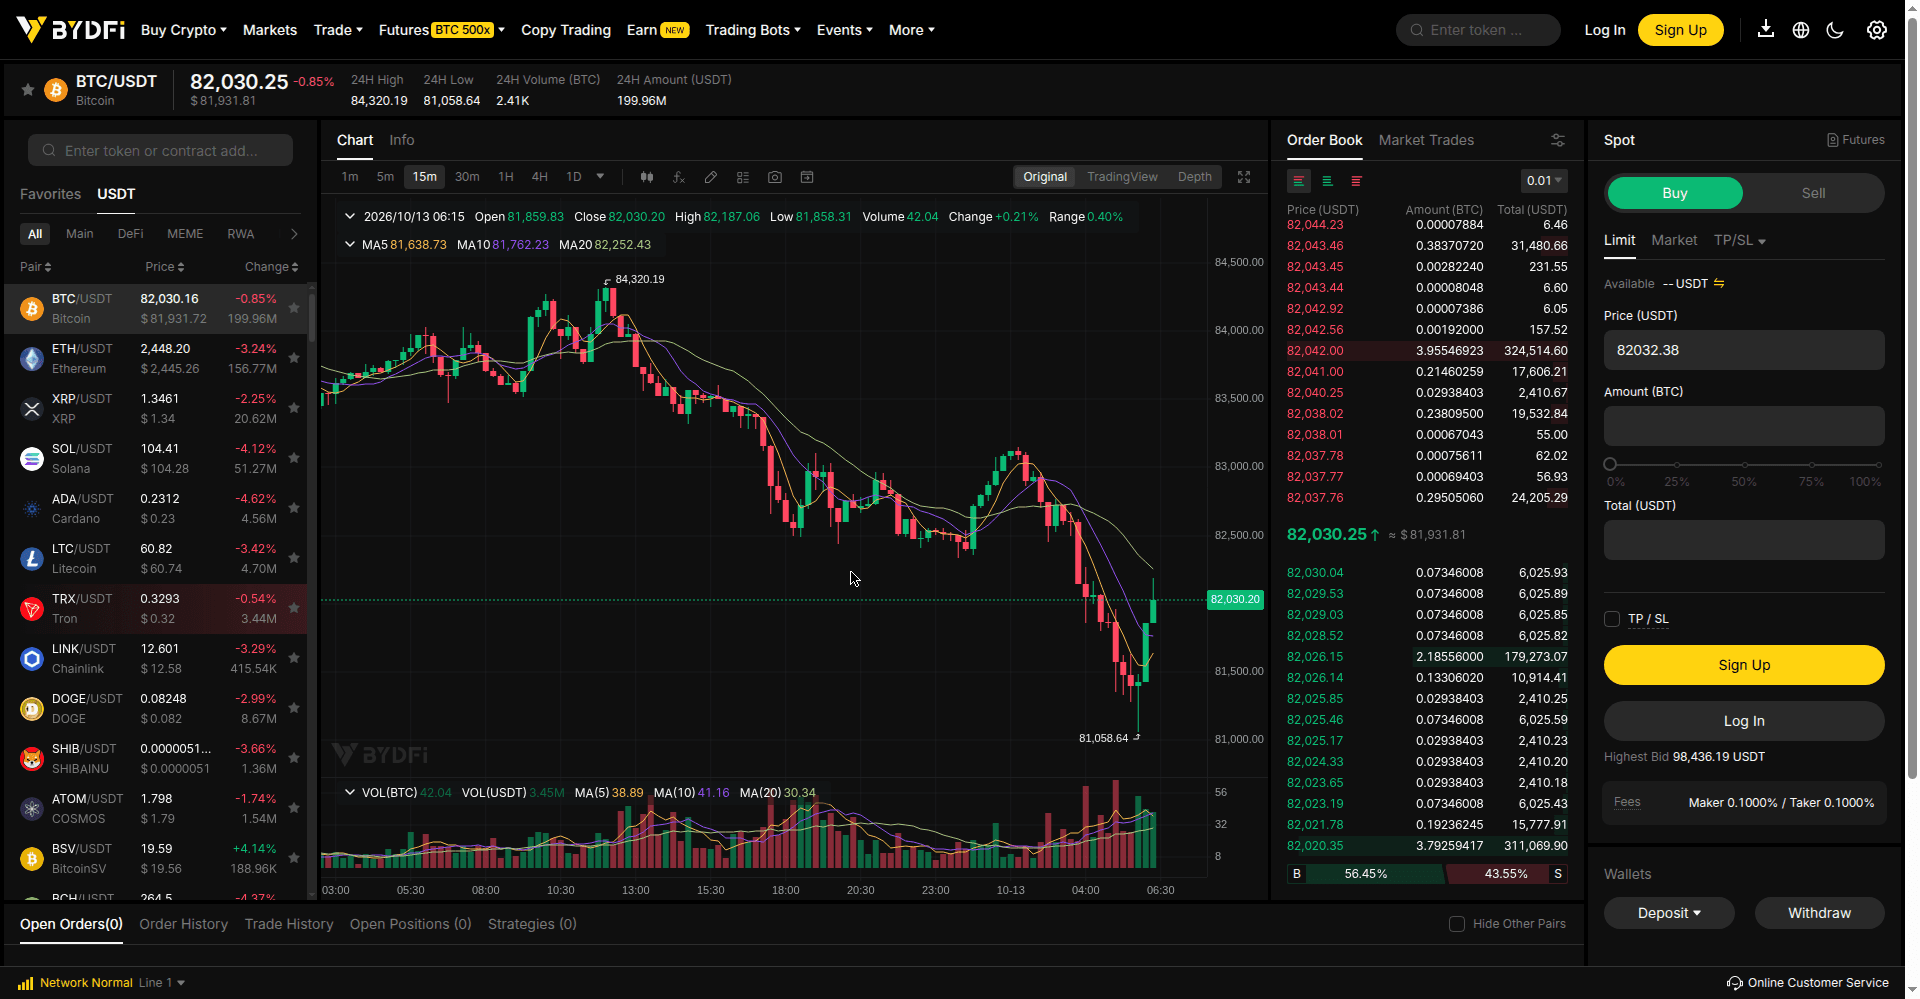Open order book settings sliders icon
1920x999 pixels.
tap(1558, 140)
